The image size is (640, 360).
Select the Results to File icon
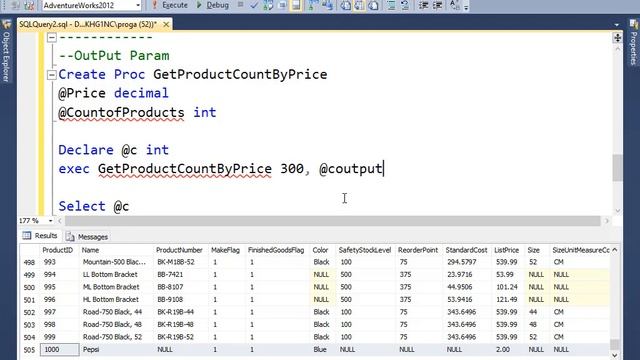373,5
